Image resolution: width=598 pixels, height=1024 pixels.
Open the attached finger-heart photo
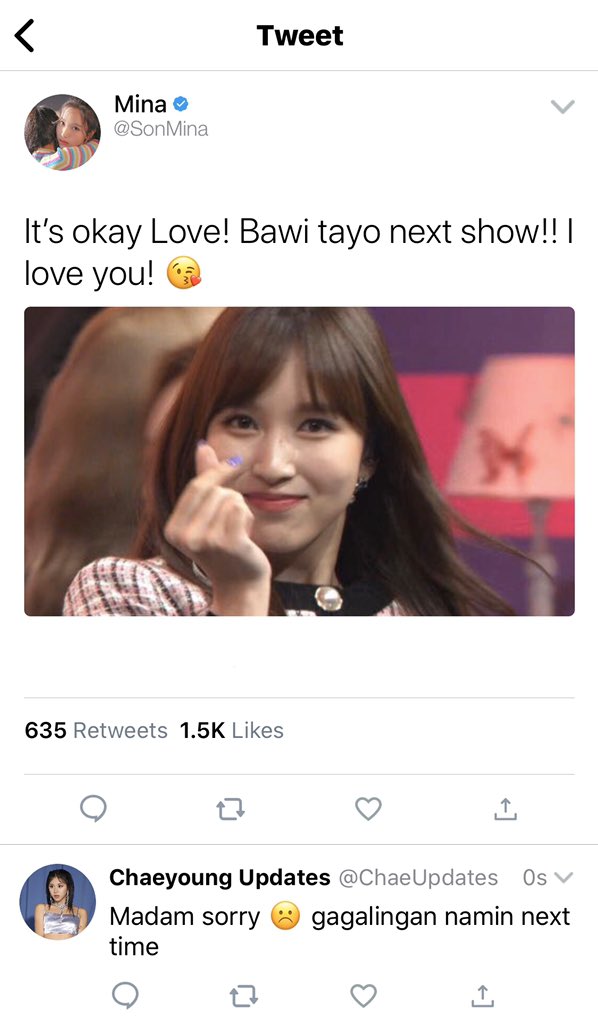tap(300, 461)
